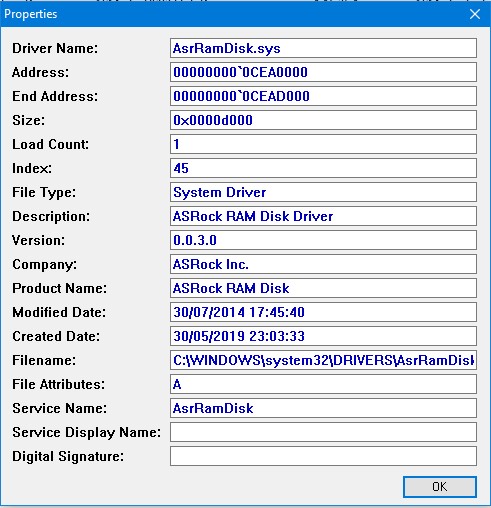Click the 'Digital Signature:' label
Viewport: 491px width, 508px height.
[68, 457]
